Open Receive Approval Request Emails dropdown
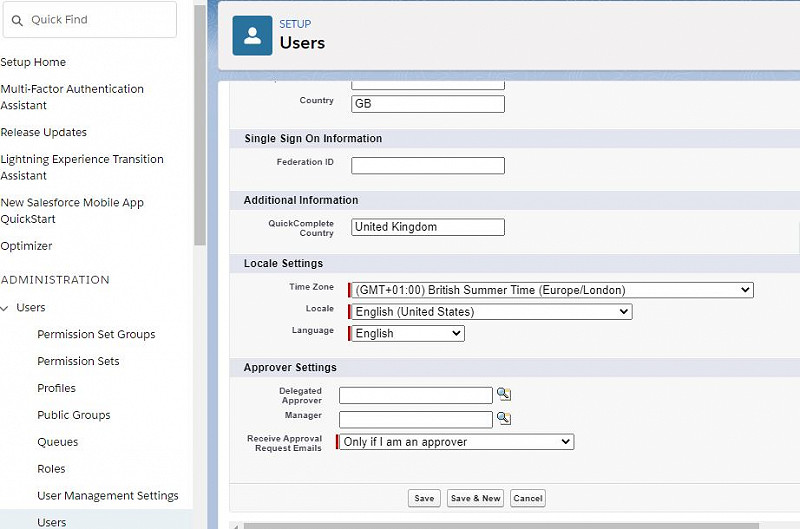800x529 pixels. [x=457, y=442]
